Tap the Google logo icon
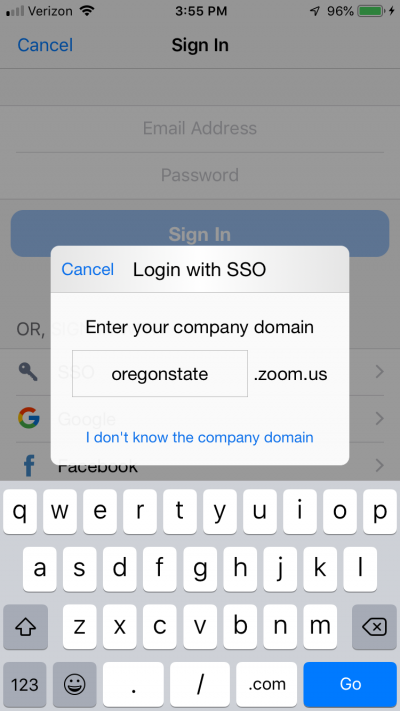Viewport: 400px width, 711px height. pos(29,418)
